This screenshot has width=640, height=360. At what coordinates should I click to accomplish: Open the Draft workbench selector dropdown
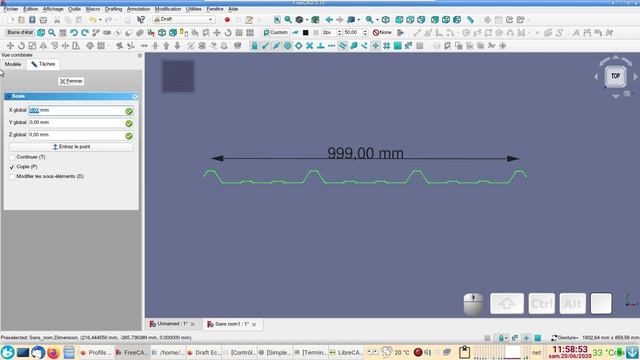coord(184,19)
